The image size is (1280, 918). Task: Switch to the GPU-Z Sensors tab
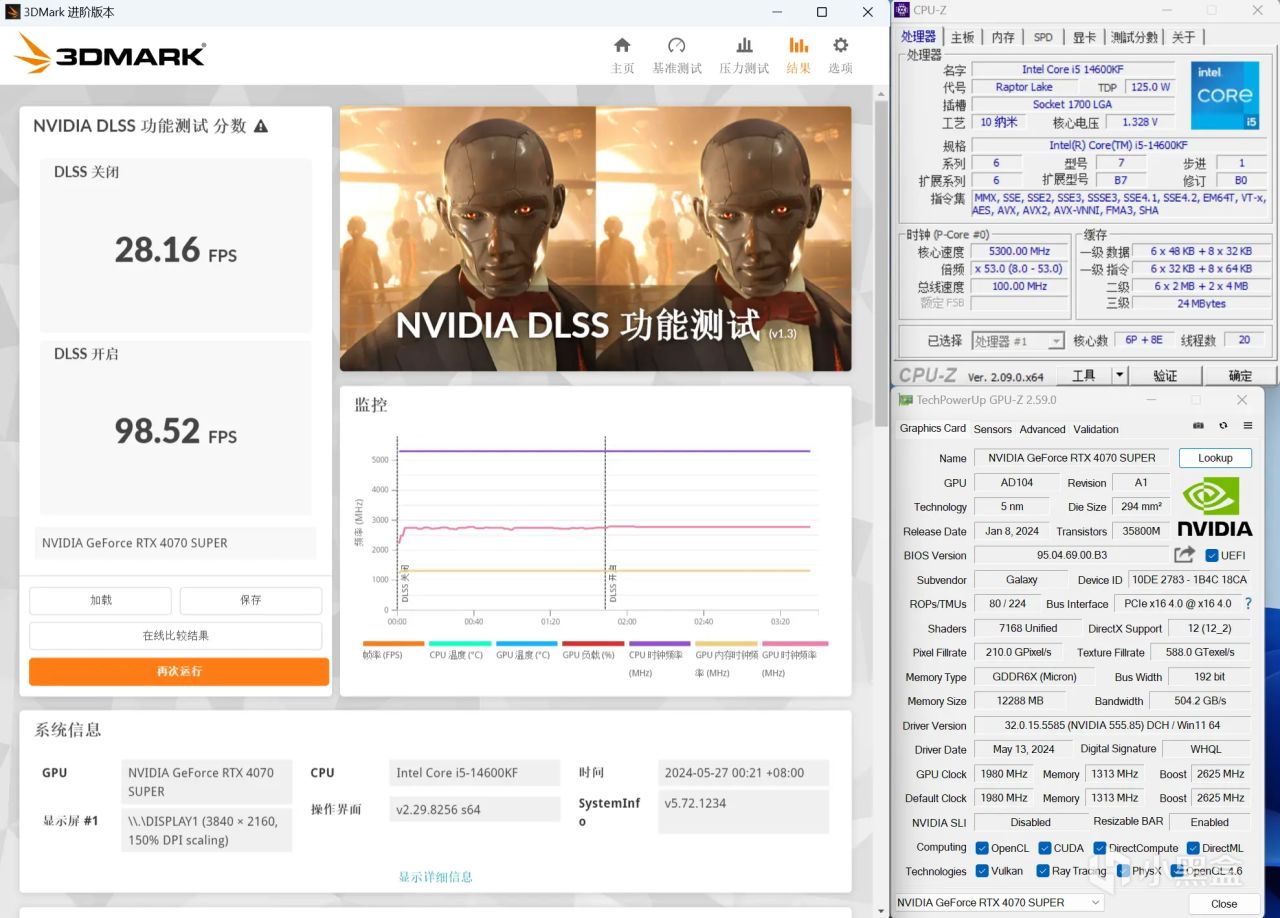point(992,428)
